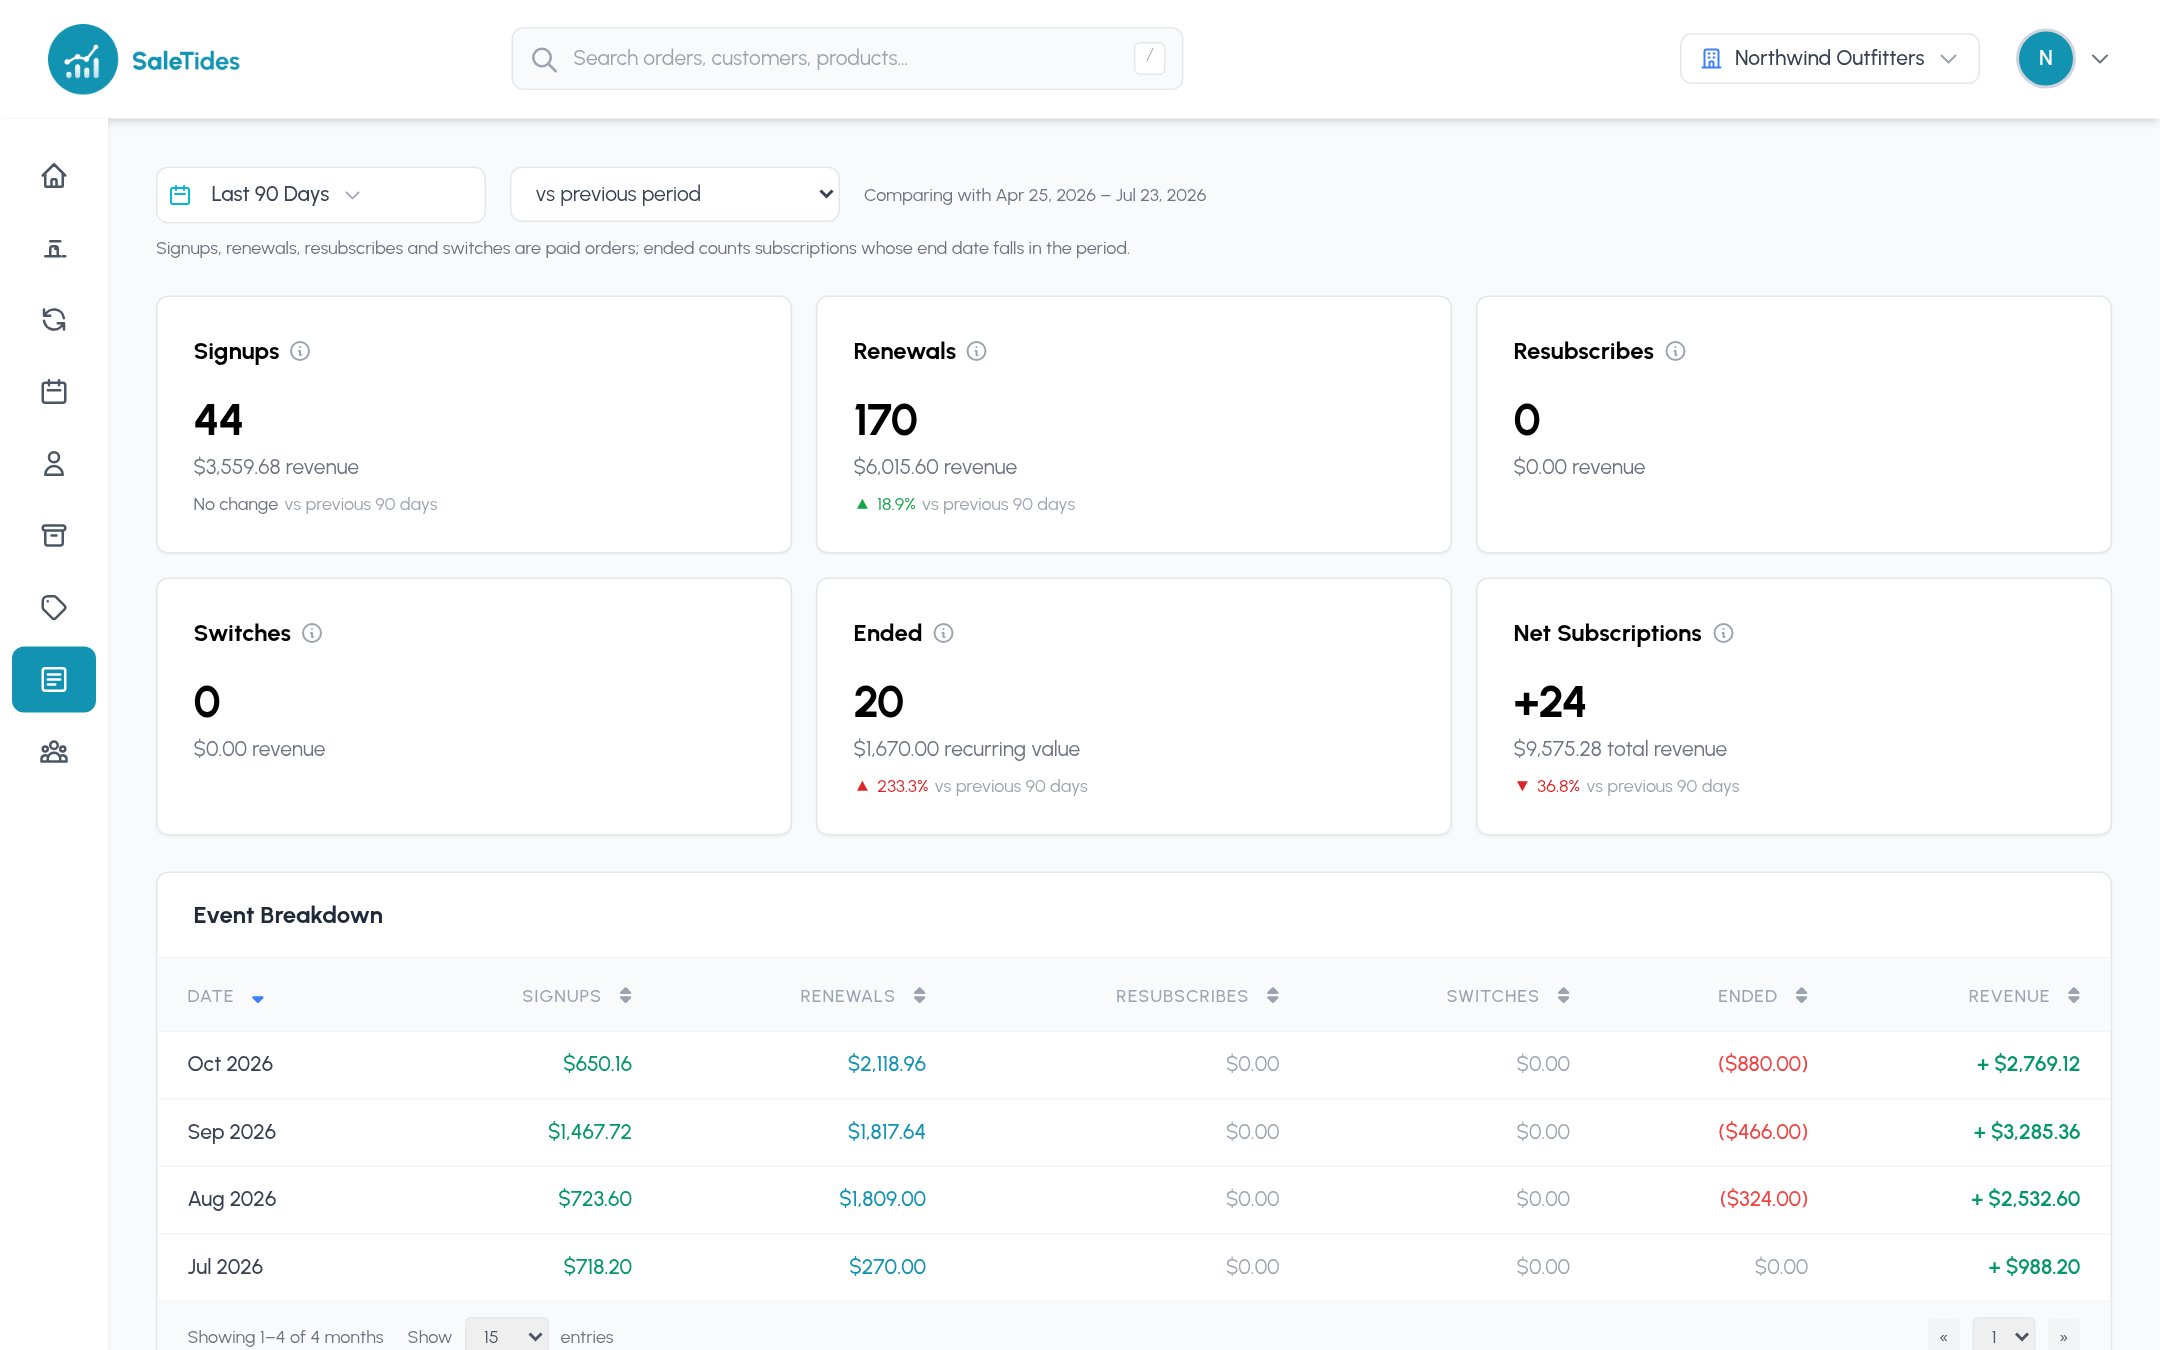Open the Northwind Outfitters store switcher

pyautogui.click(x=1830, y=59)
